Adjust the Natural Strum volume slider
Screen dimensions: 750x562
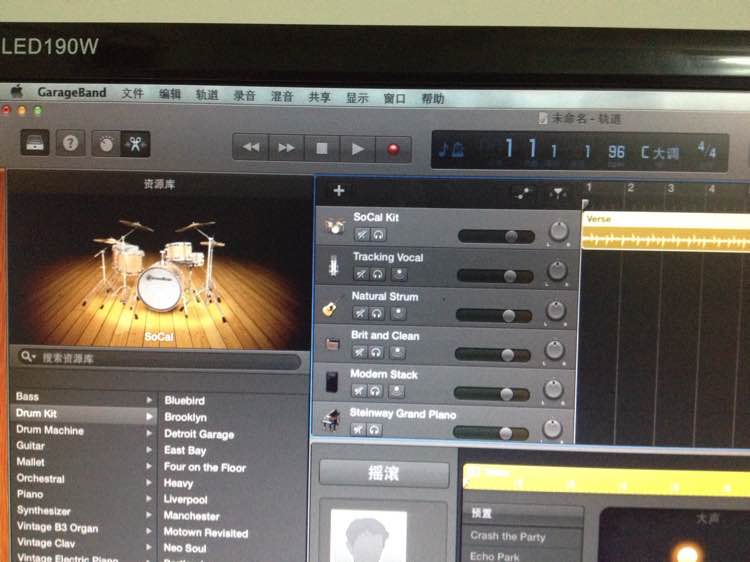pyautogui.click(x=494, y=315)
